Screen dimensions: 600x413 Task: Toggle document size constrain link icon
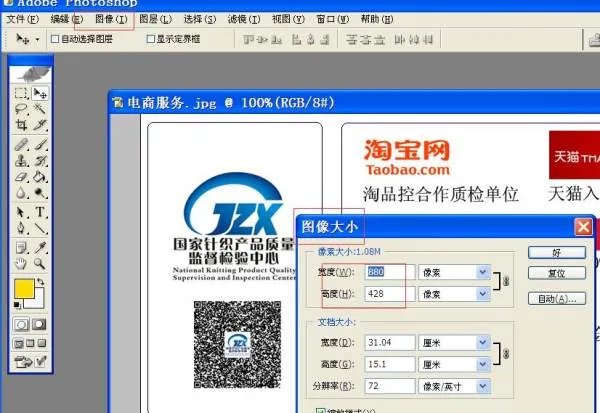click(x=506, y=354)
